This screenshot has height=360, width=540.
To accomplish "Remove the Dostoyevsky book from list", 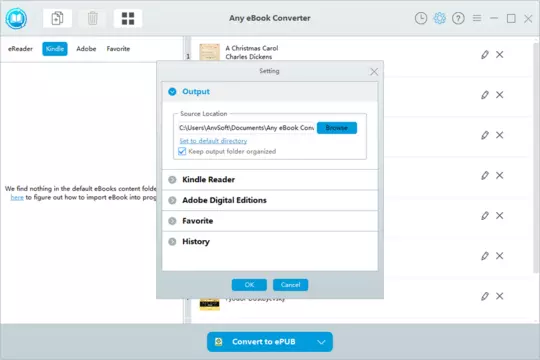I will tap(500, 296).
